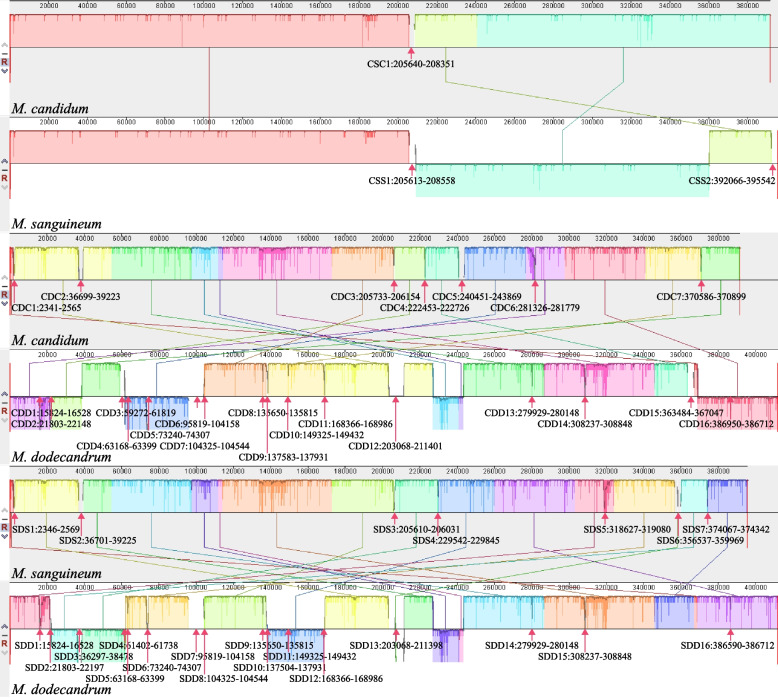Click move-down arrow of the SDS1 genome panel
The image size is (778, 698).
4,536
